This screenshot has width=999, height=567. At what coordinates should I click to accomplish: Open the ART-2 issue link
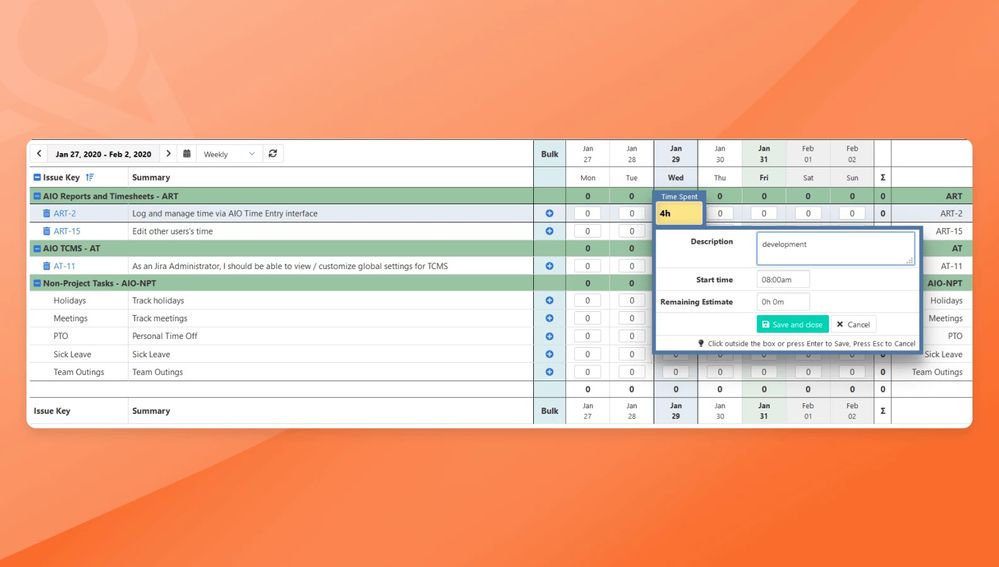pyautogui.click(x=65, y=213)
